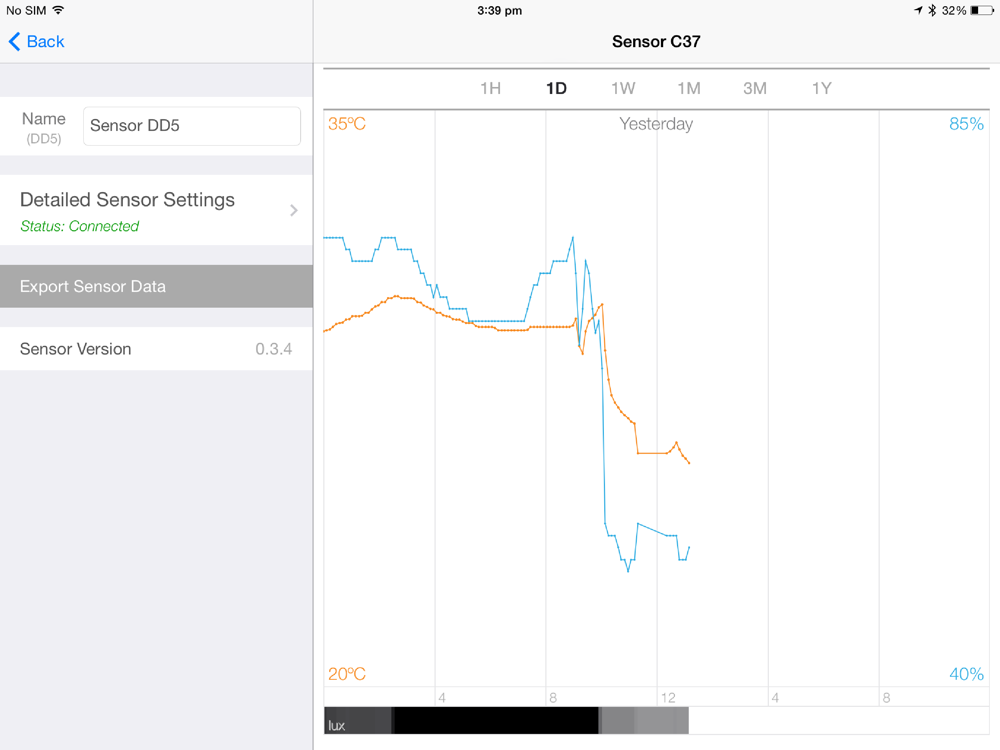Switch to the 1W range
Image resolution: width=1000 pixels, height=750 pixels.
(x=623, y=88)
